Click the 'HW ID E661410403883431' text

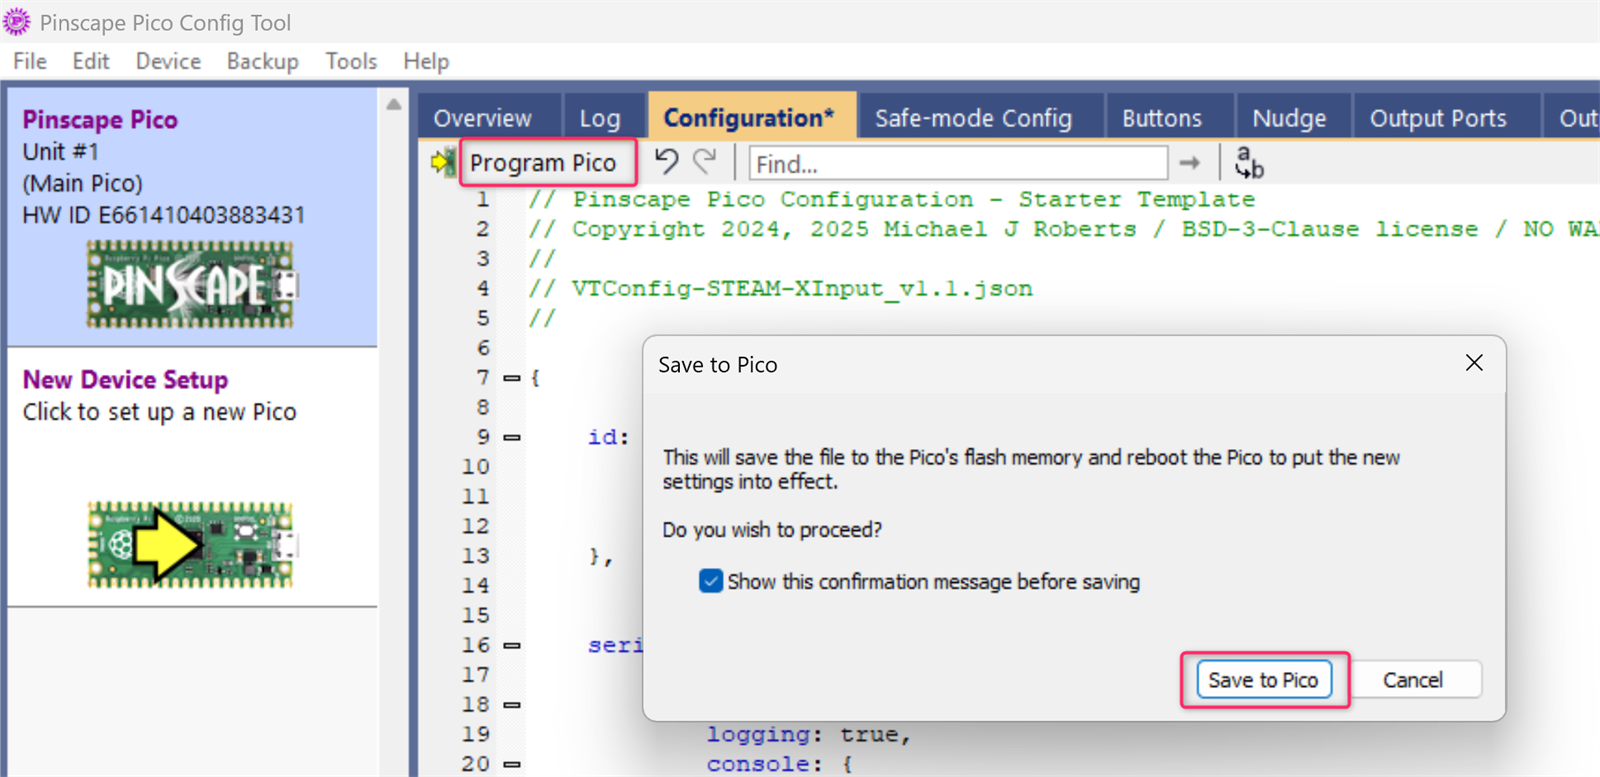click(x=164, y=215)
